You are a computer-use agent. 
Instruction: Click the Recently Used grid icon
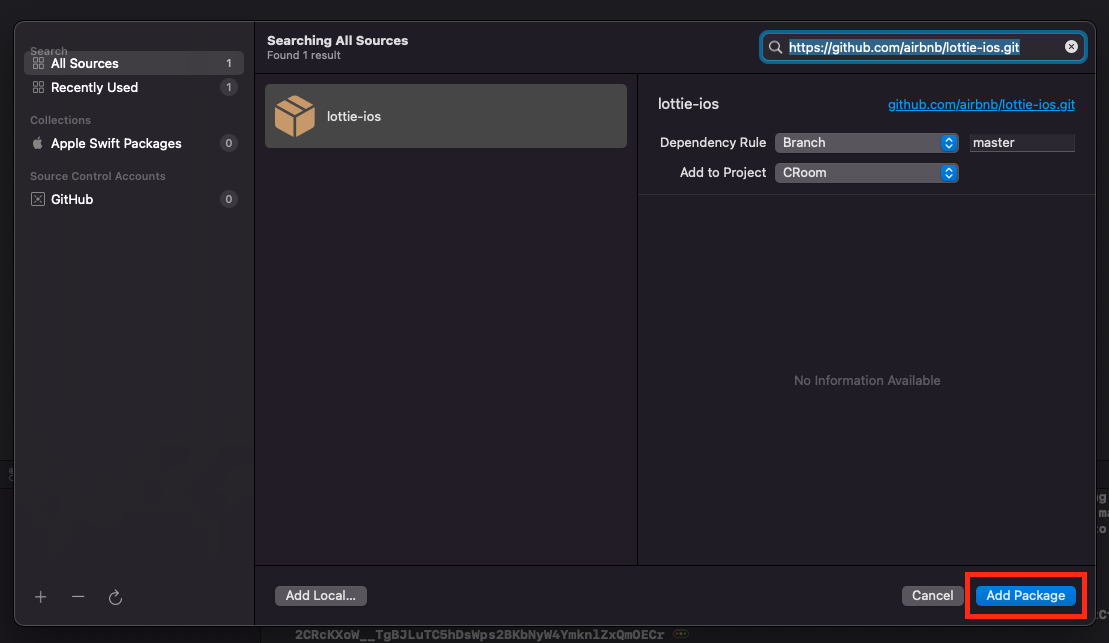38,87
